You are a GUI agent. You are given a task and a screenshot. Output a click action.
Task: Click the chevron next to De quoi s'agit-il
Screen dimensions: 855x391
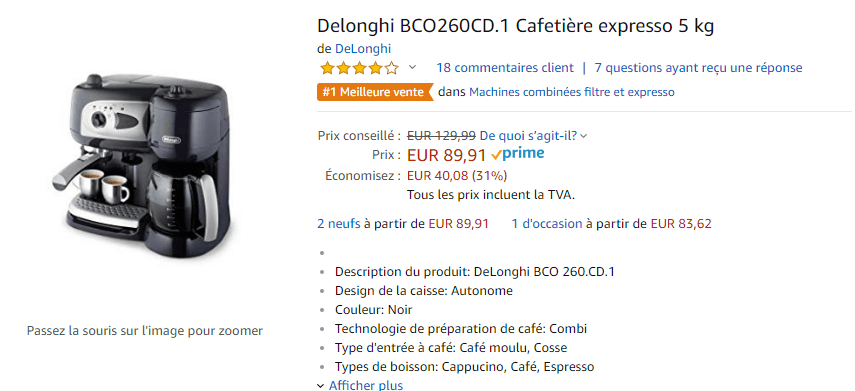(x=584, y=136)
